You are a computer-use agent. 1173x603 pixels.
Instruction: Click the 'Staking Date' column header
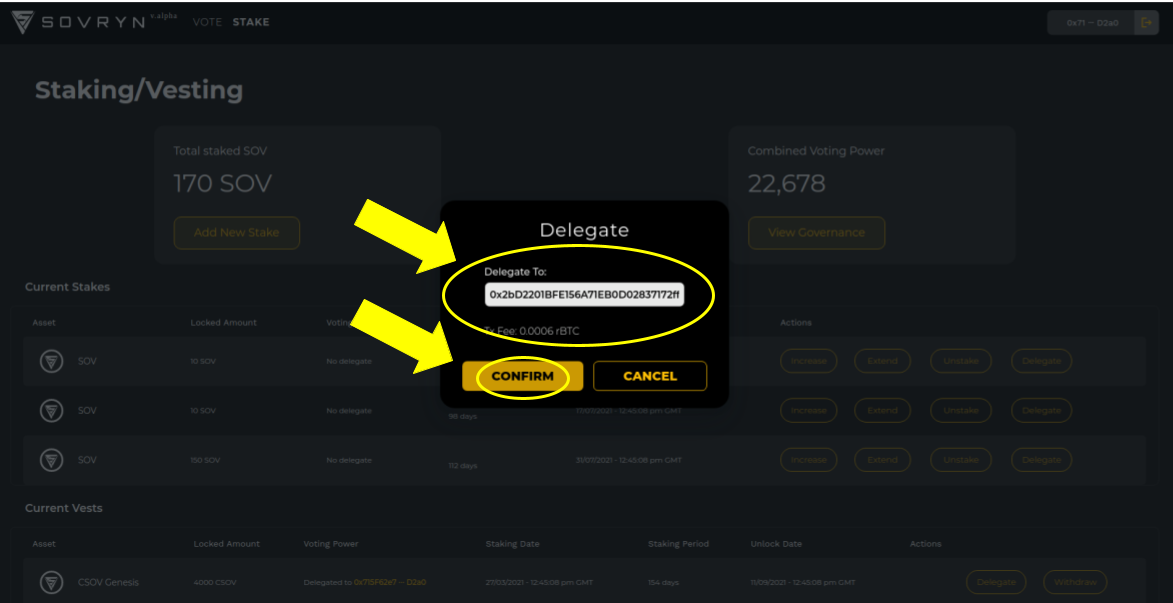pyautogui.click(x=512, y=544)
